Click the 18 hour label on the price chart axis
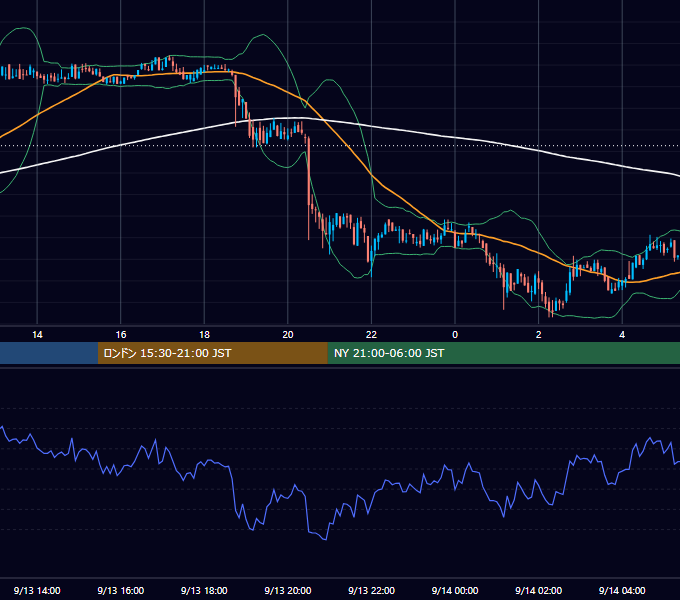 204,335
